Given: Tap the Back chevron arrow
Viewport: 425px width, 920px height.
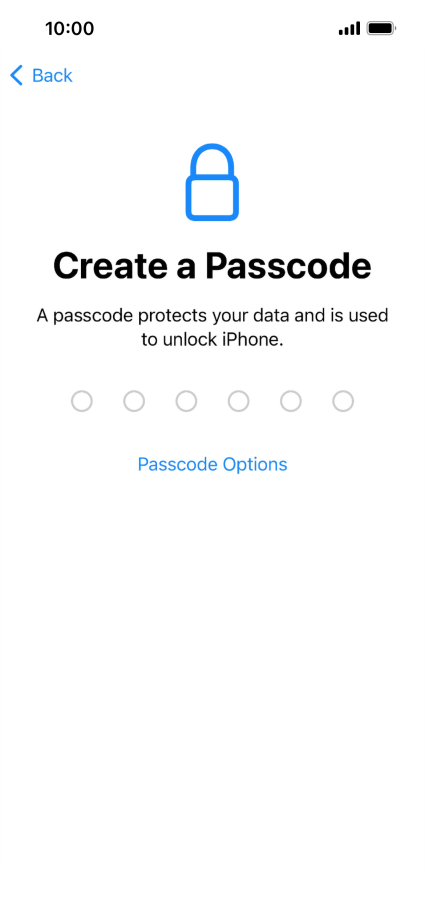Looking at the screenshot, I should tap(16, 75).
